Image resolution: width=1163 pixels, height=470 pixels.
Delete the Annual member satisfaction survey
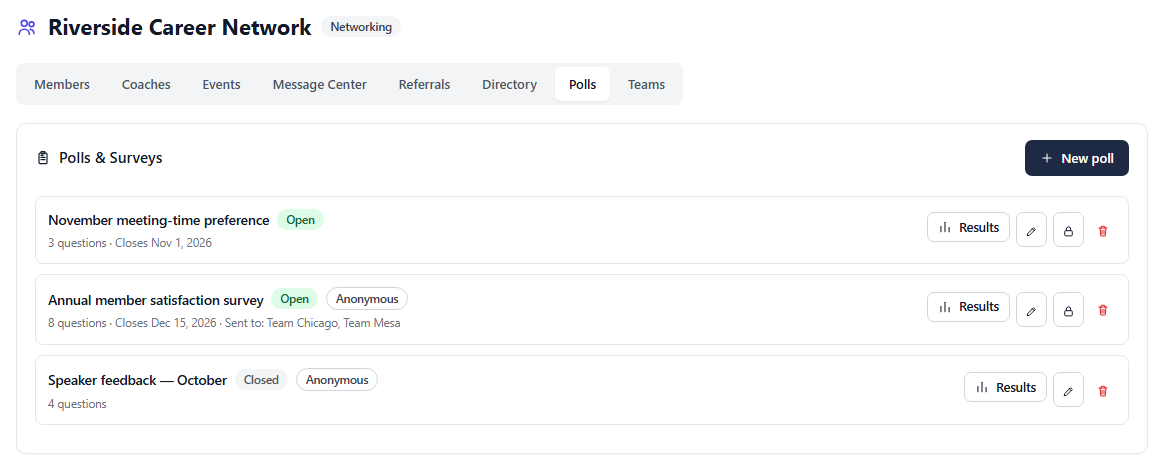tap(1103, 311)
